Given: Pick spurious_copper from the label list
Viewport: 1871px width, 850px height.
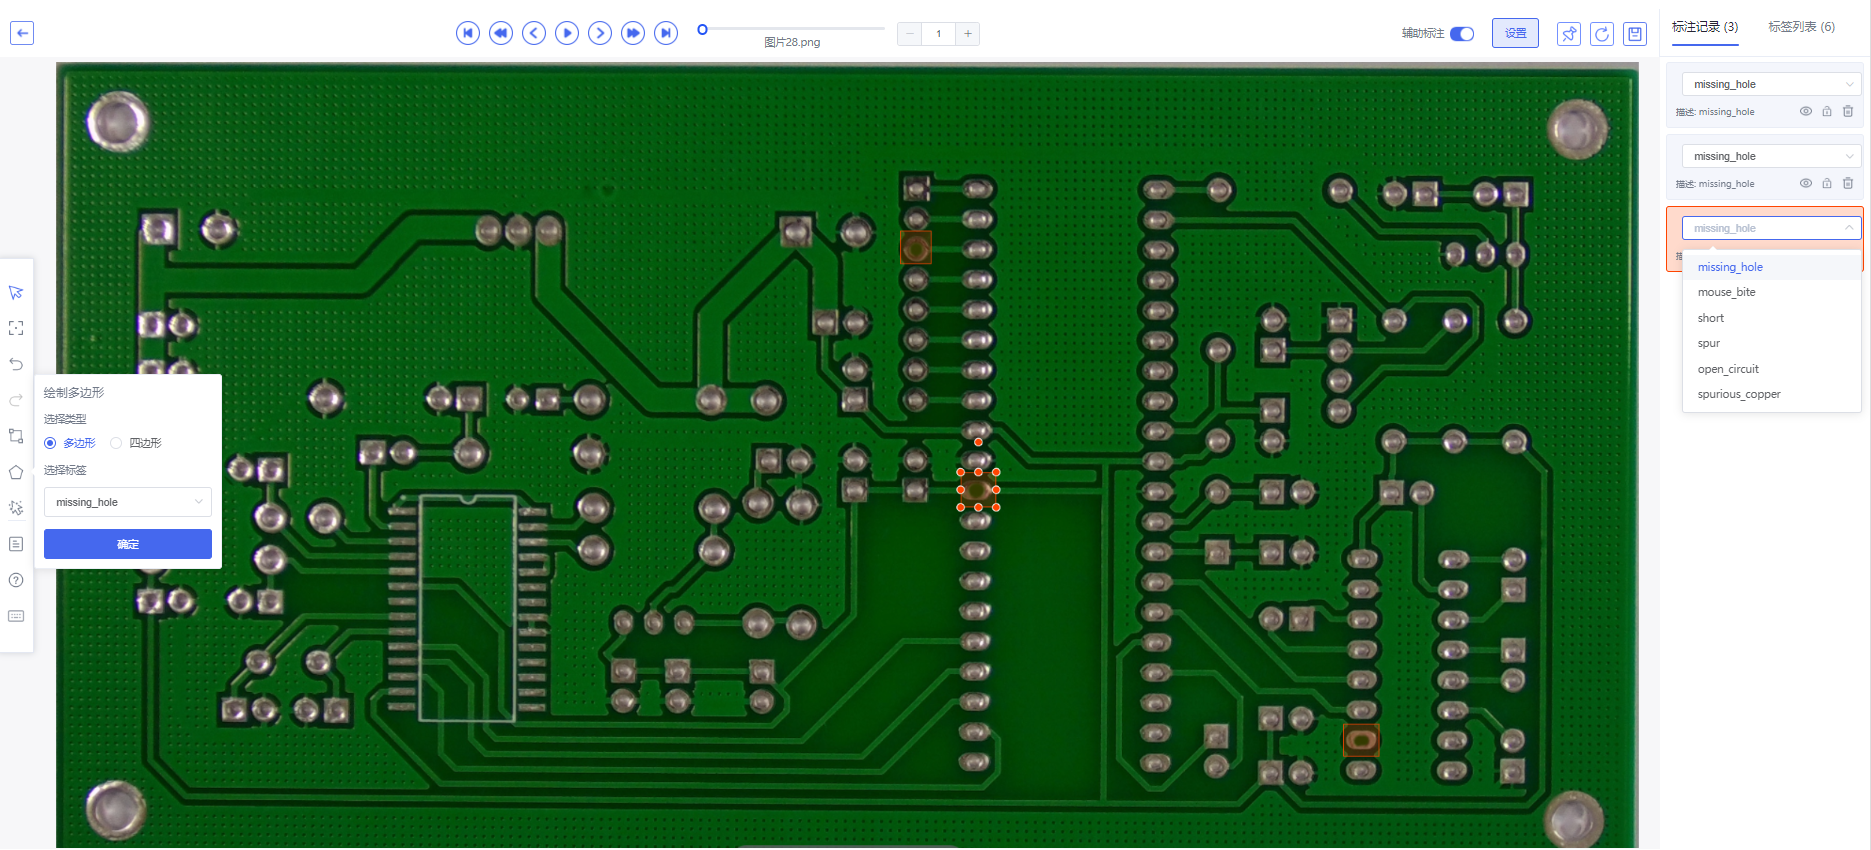Looking at the screenshot, I should 1738,395.
